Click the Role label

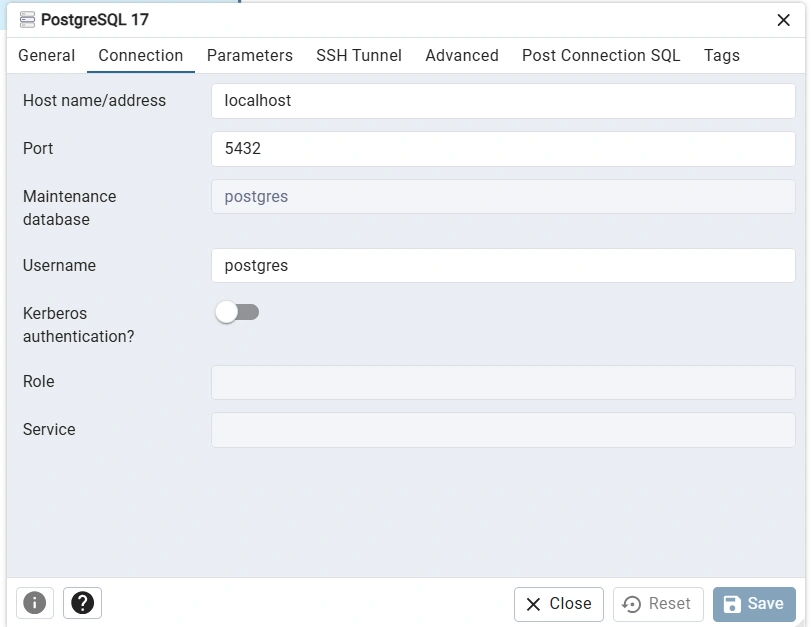38,382
